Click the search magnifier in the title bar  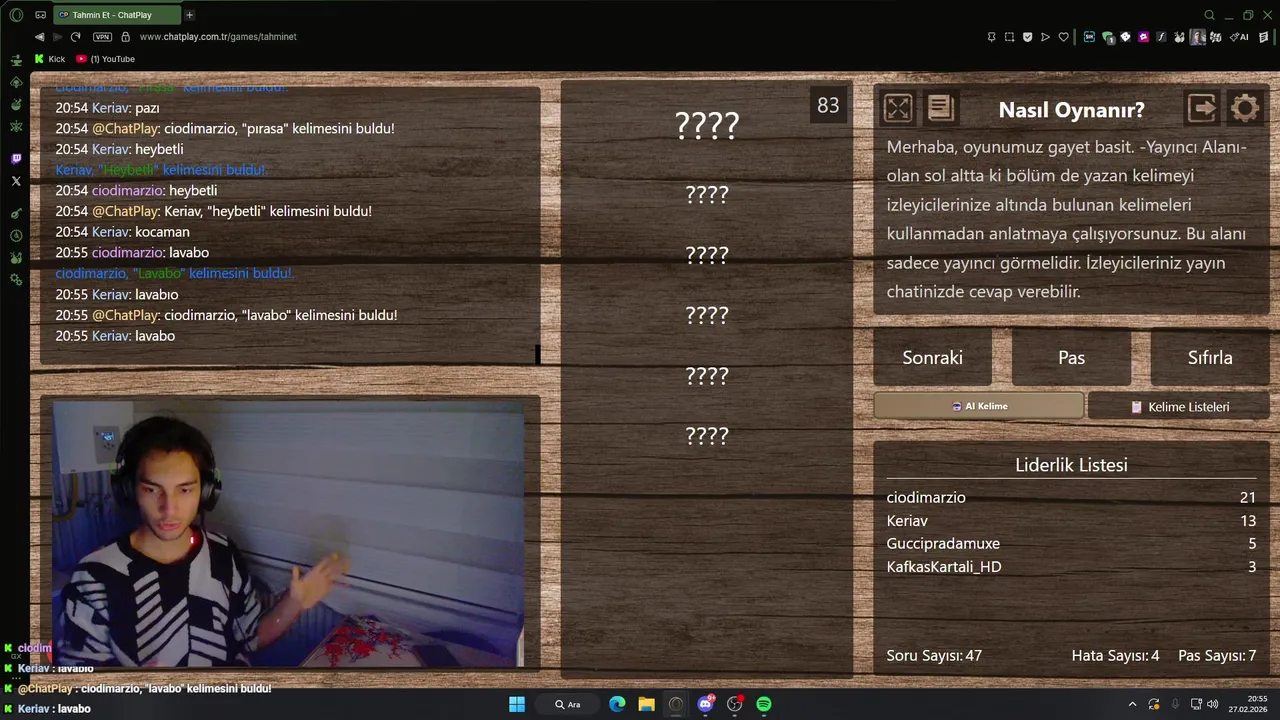click(x=1209, y=15)
